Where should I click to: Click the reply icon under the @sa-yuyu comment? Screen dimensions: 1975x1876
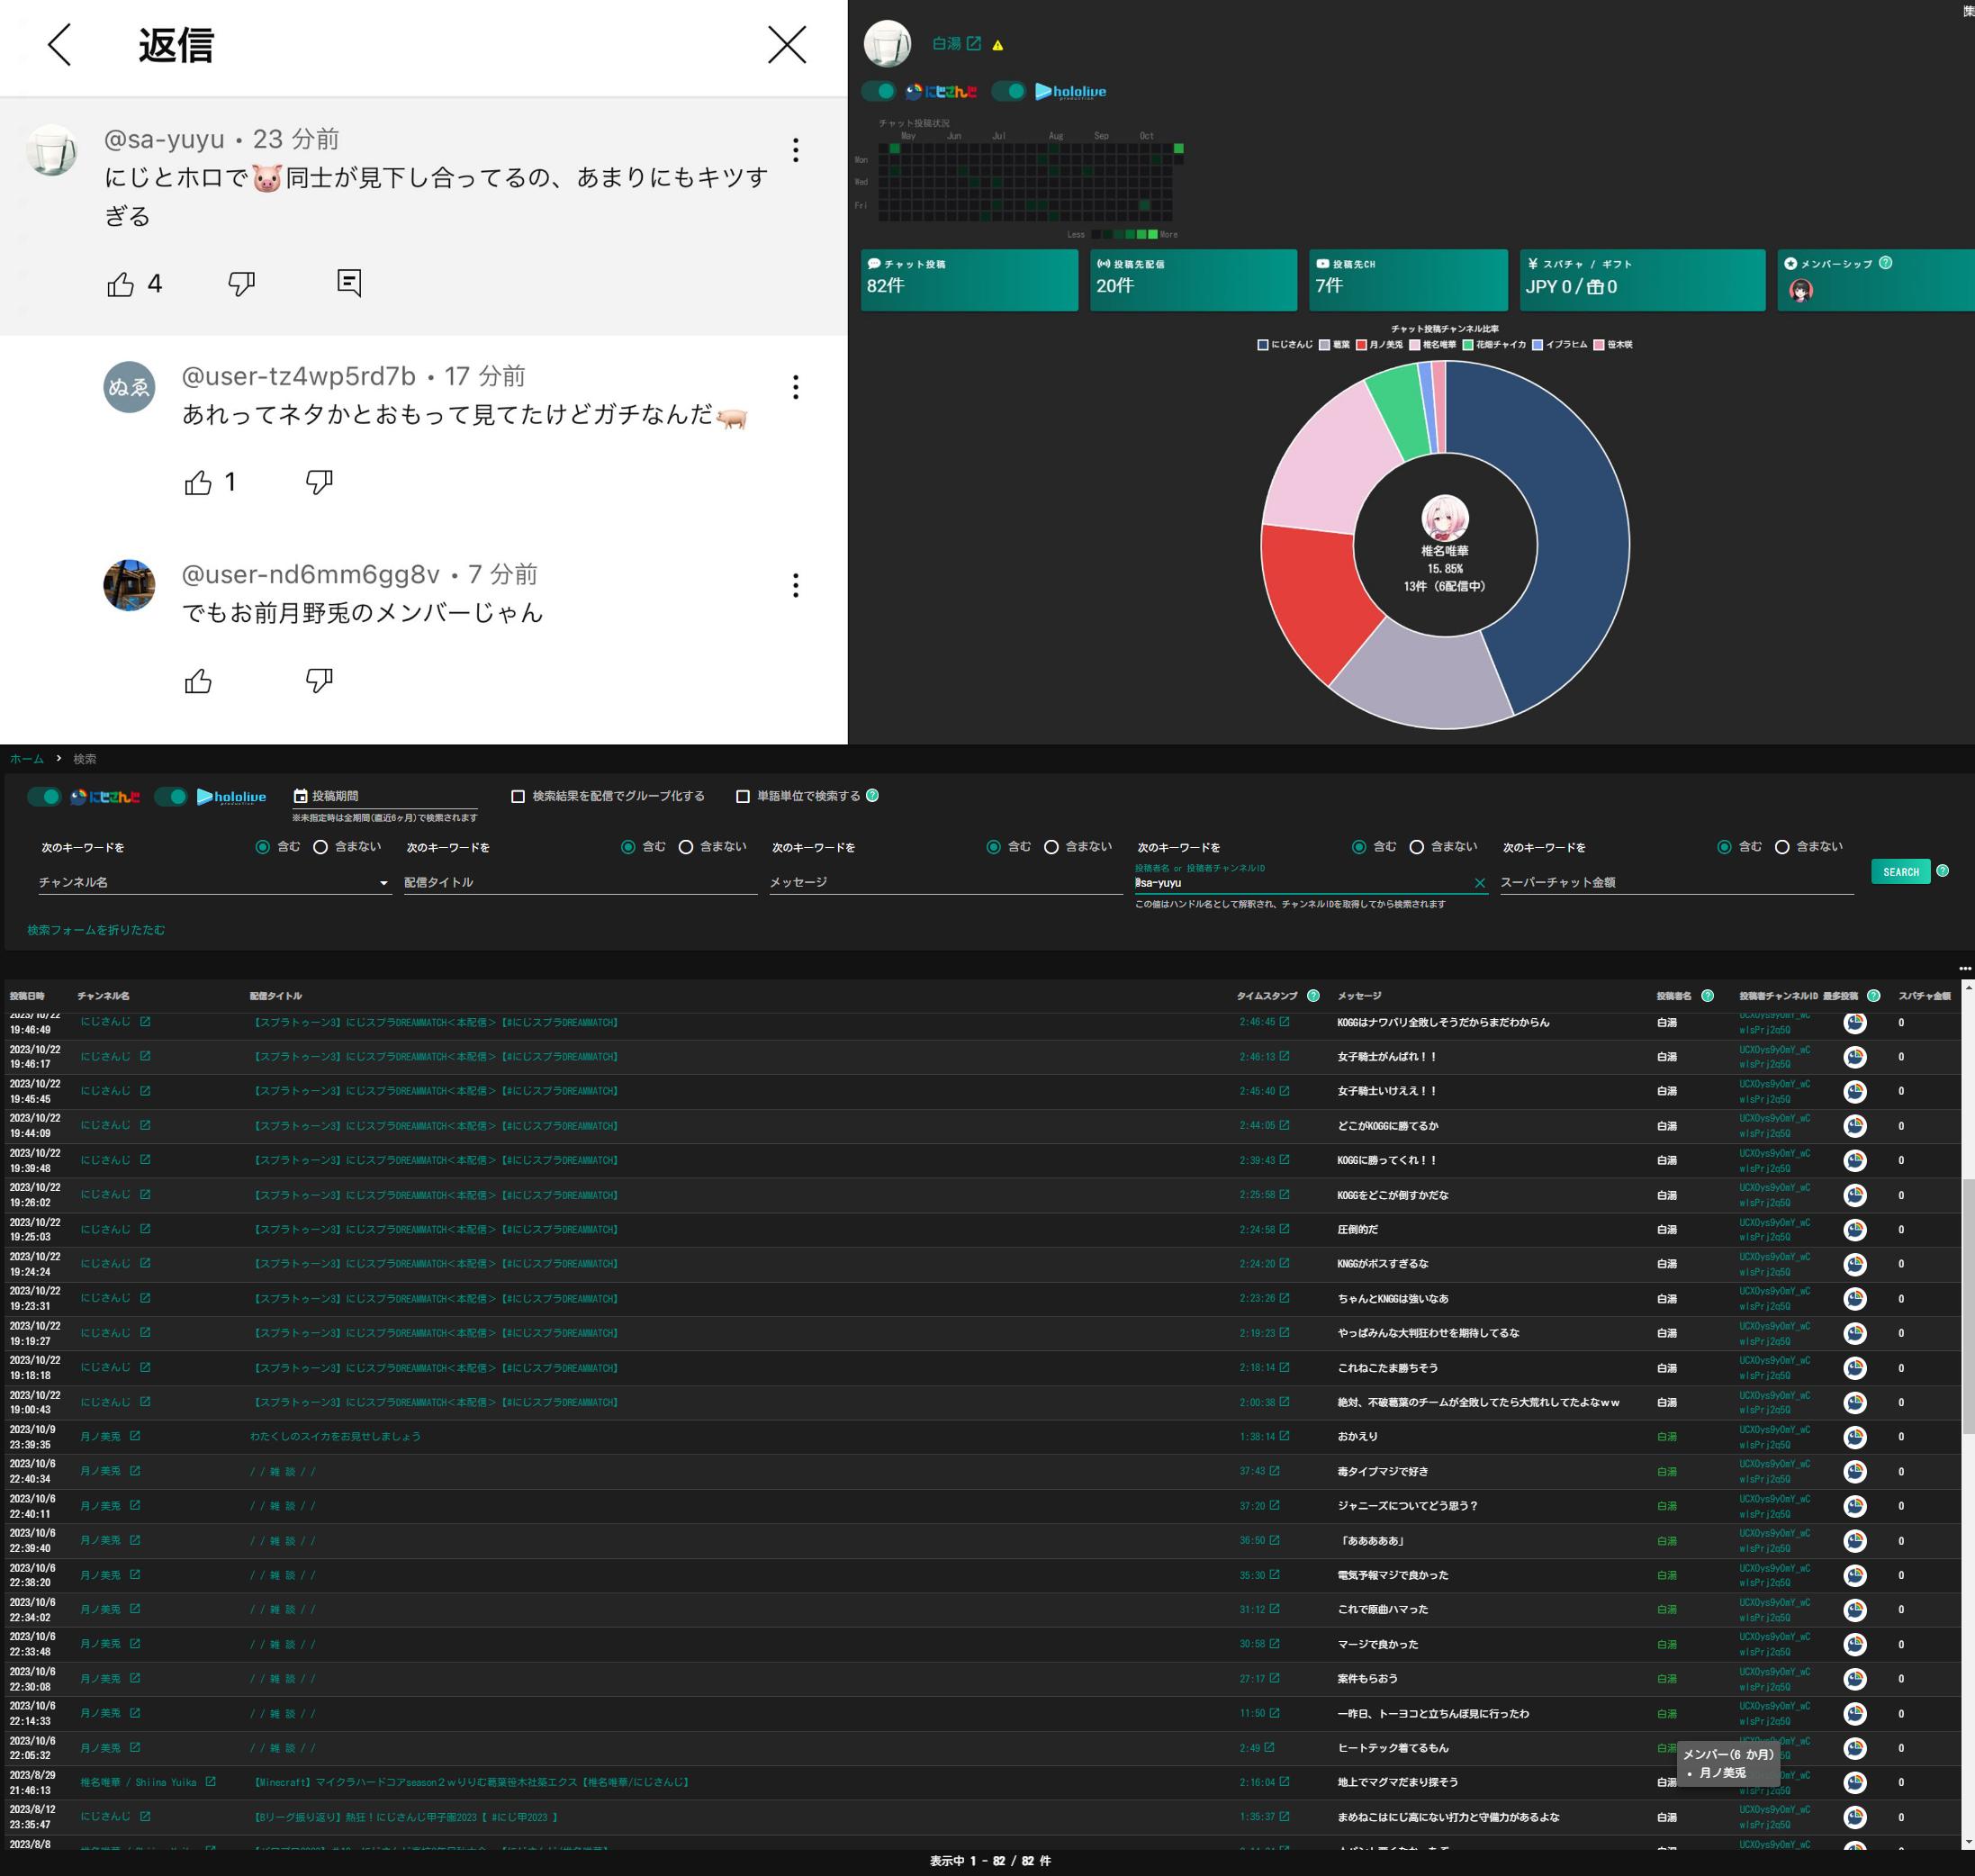pos(349,283)
